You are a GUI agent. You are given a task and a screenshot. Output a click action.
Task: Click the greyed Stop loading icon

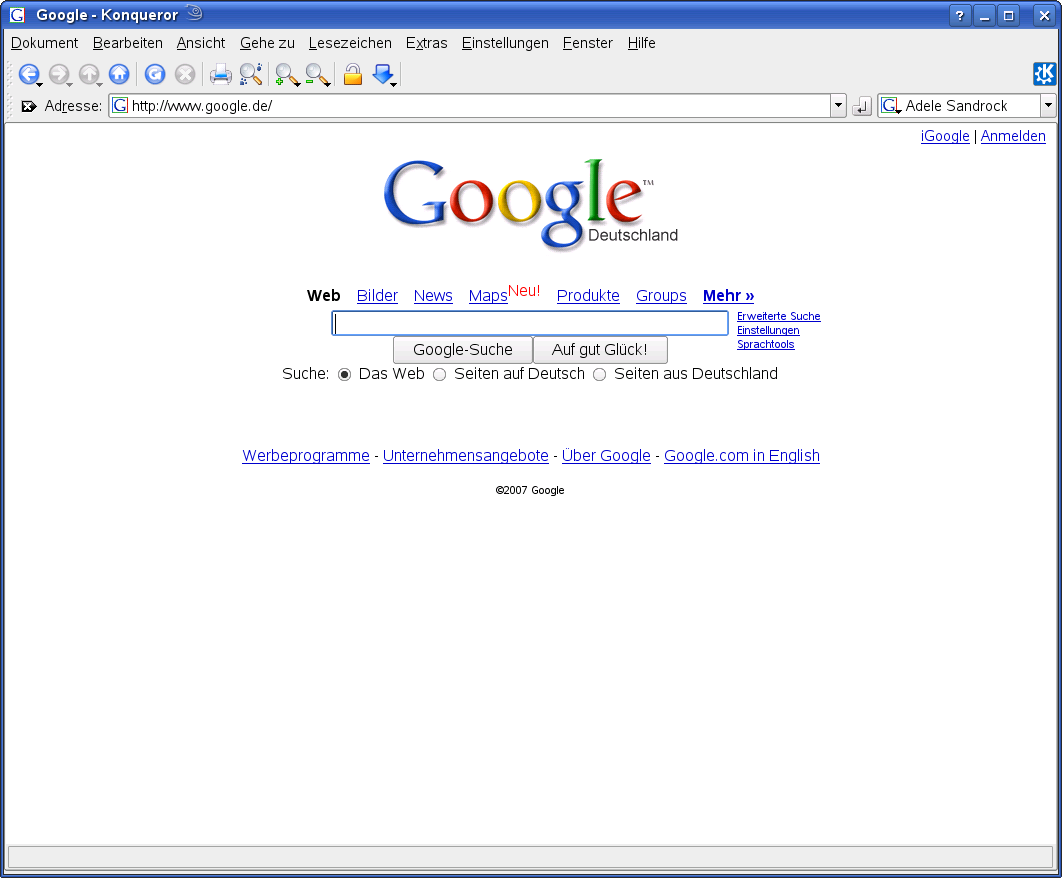(185, 74)
